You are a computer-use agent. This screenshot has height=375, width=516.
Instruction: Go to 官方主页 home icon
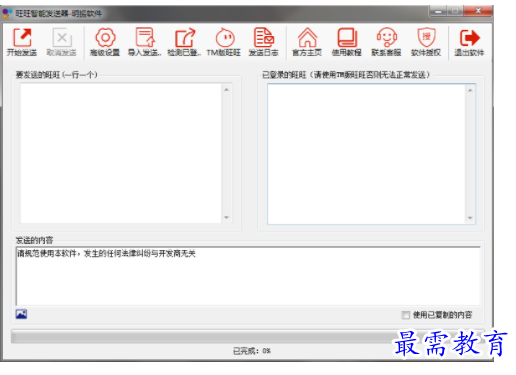pyautogui.click(x=307, y=38)
